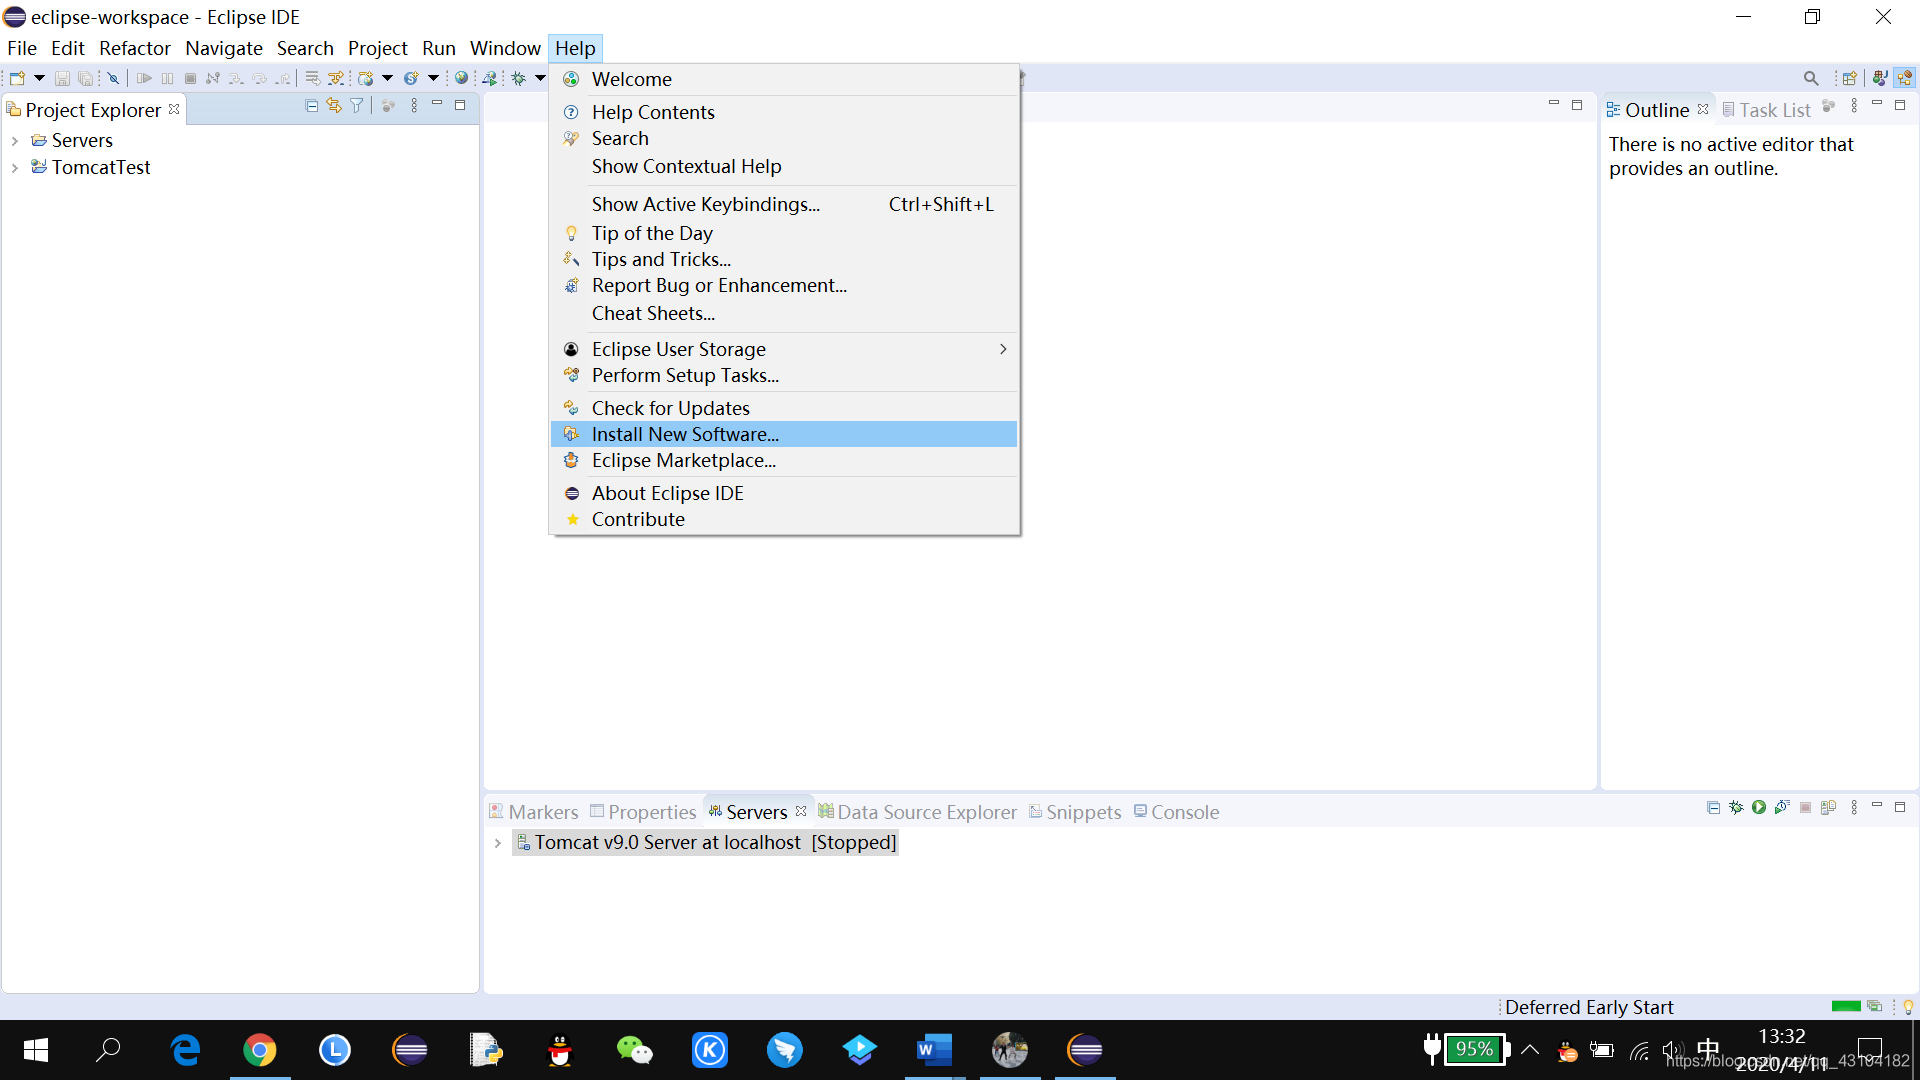Toggle Link with Editor in Project Explorer
This screenshot has height=1080, width=1920.
(334, 105)
